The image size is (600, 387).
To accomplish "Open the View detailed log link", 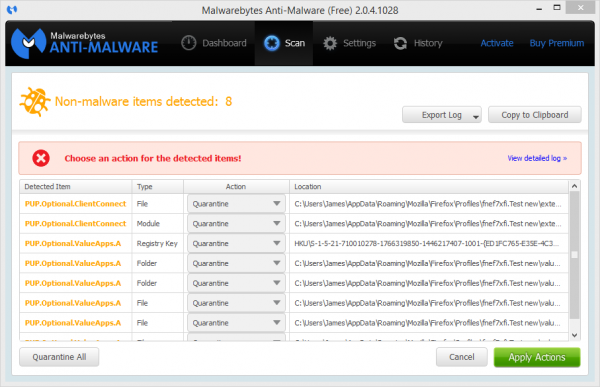I will 537,158.
